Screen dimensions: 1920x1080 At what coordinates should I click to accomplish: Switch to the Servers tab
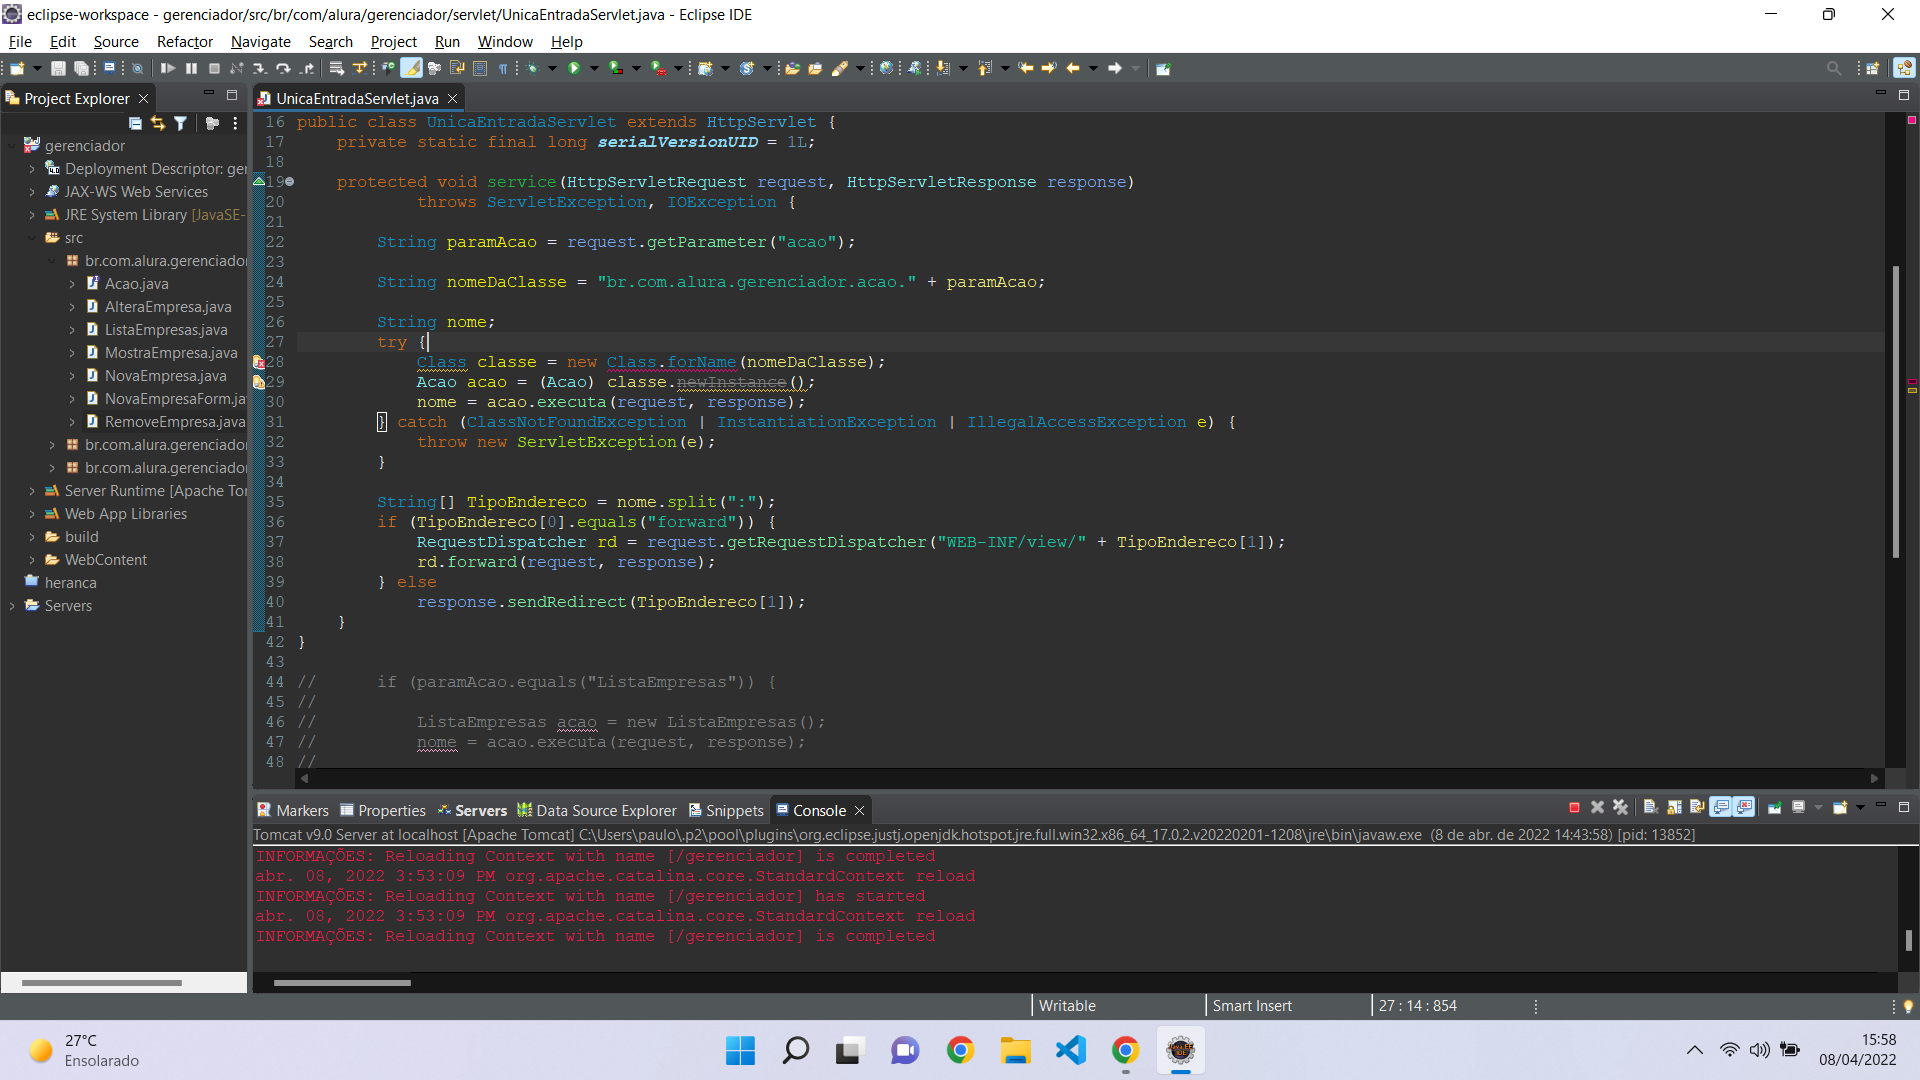(x=472, y=810)
